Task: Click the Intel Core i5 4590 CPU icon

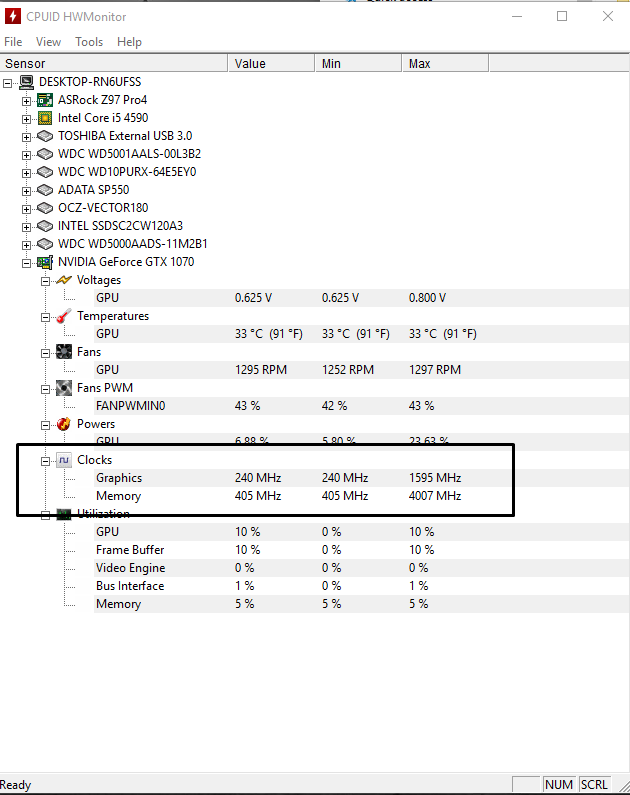Action: pyautogui.click(x=45, y=118)
